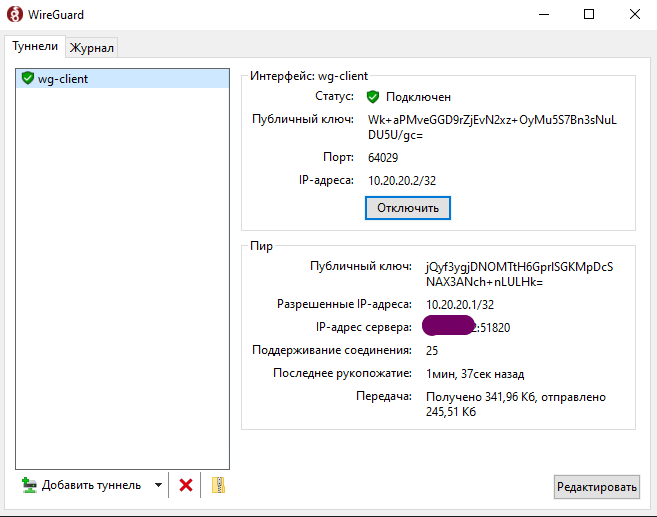The image size is (657, 517).
Task: Open the Туннели tab
Action: tap(35, 46)
